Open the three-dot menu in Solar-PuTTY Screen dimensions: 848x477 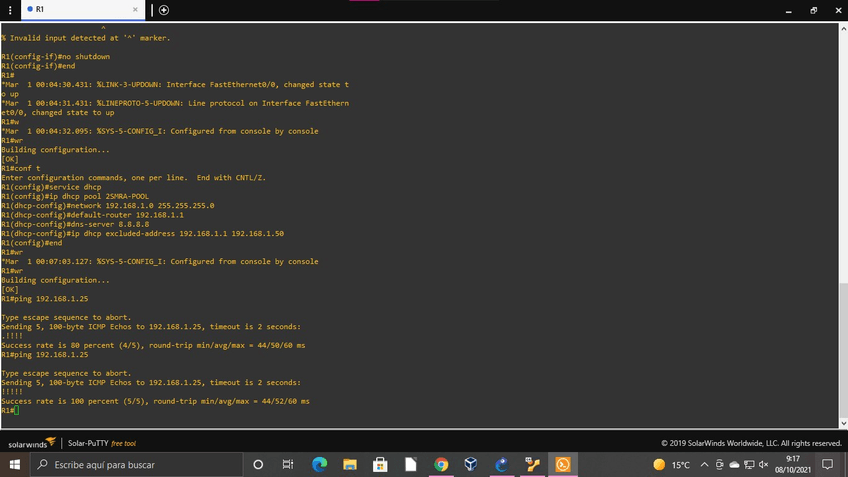coord(10,10)
